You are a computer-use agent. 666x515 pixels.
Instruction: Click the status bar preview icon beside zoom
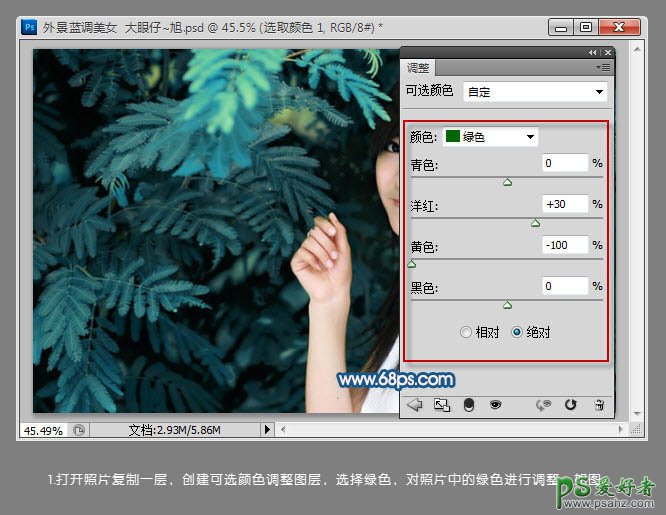click(x=79, y=430)
